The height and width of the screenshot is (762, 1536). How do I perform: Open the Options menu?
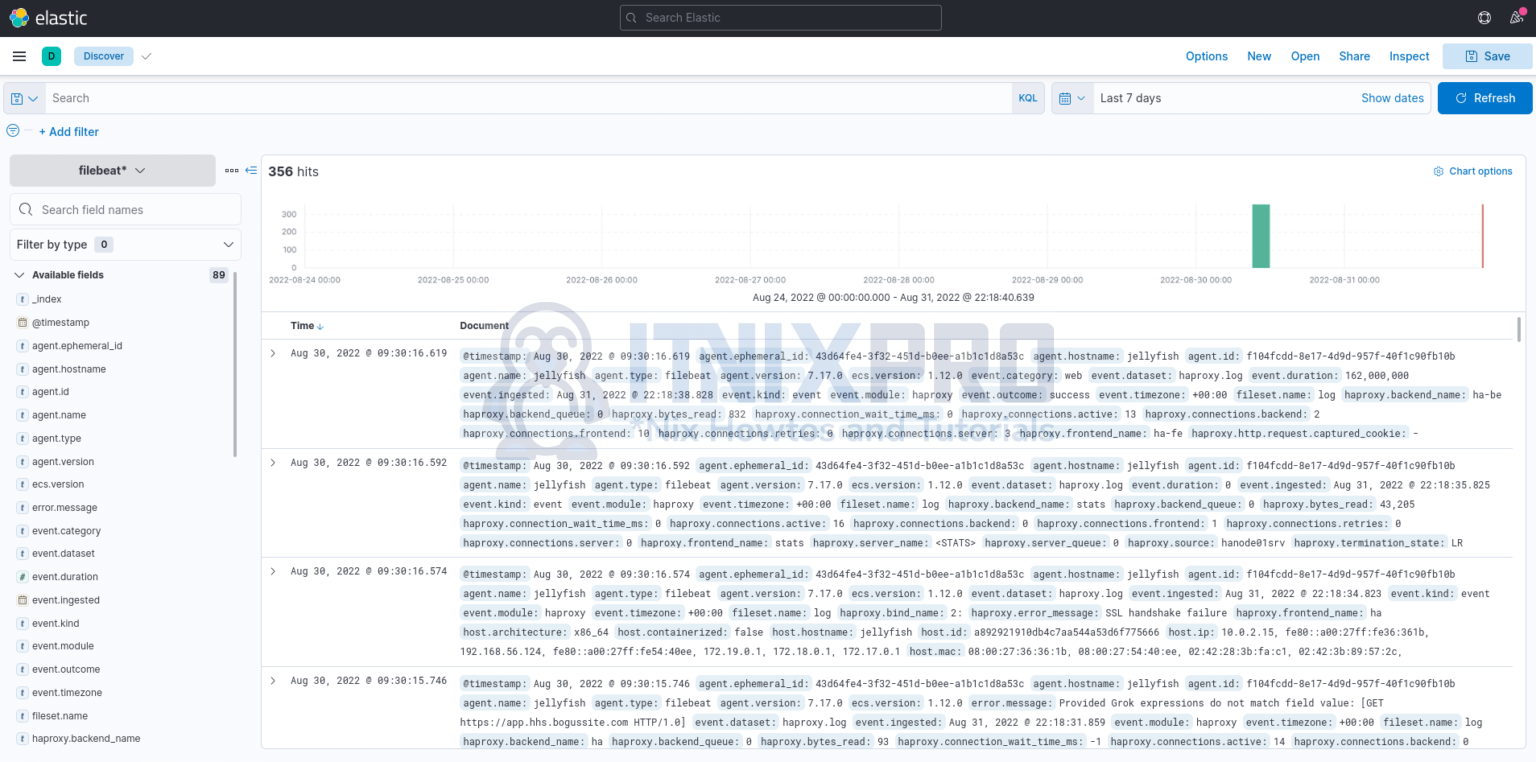[1206, 56]
